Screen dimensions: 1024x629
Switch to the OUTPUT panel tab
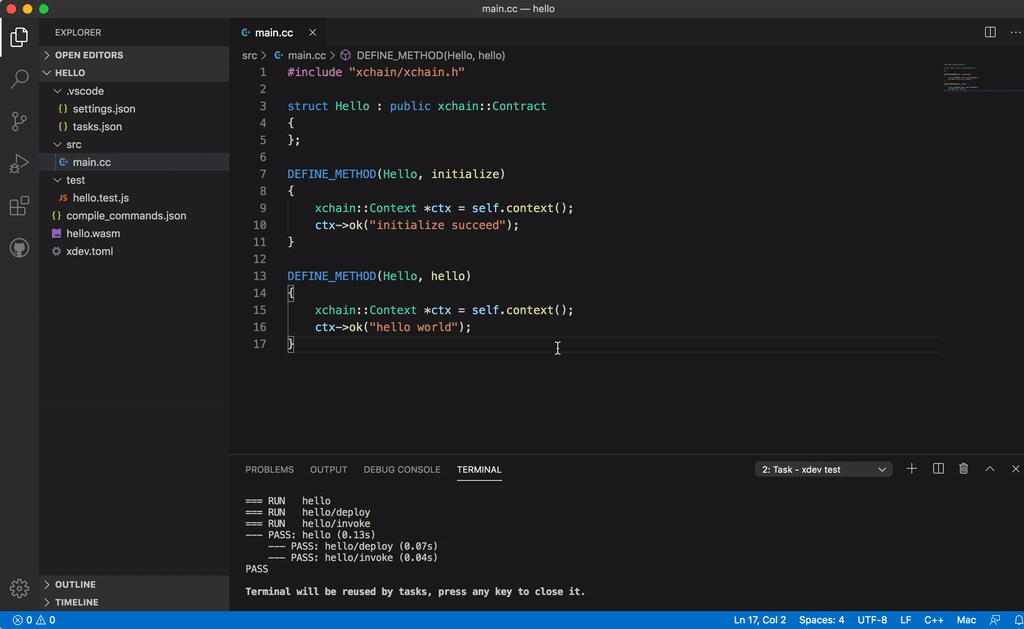pyautogui.click(x=328, y=470)
